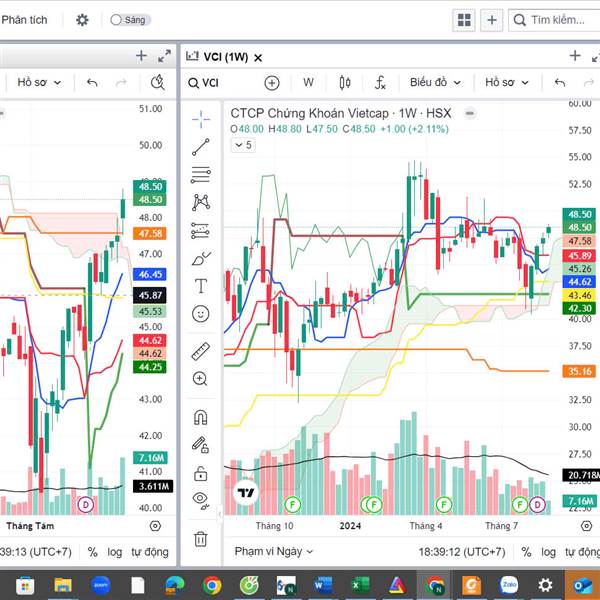Screen dimensions: 600x600
Task: Click the F earnings marker near Tháng 4
Action: pos(444,505)
